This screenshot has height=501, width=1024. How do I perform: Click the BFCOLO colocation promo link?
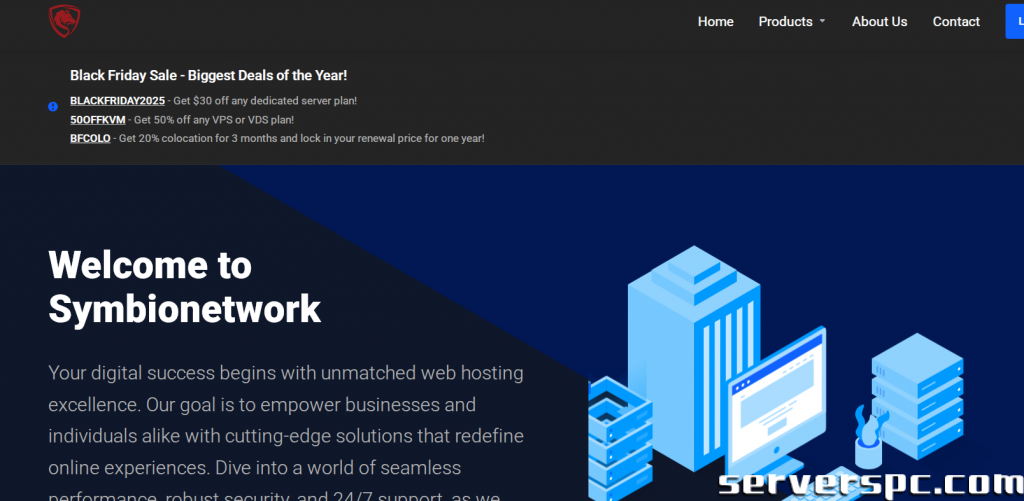click(91, 138)
